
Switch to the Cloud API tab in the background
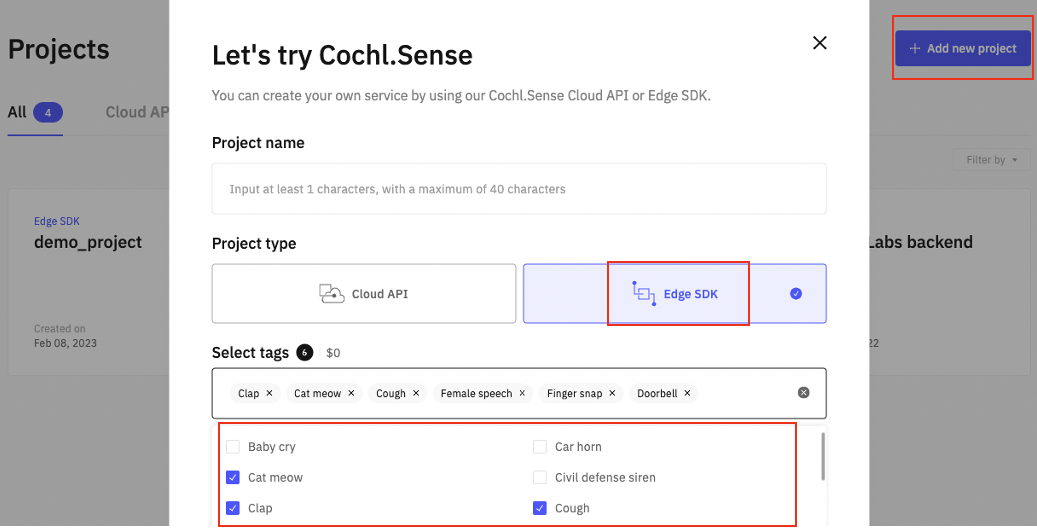(137, 112)
